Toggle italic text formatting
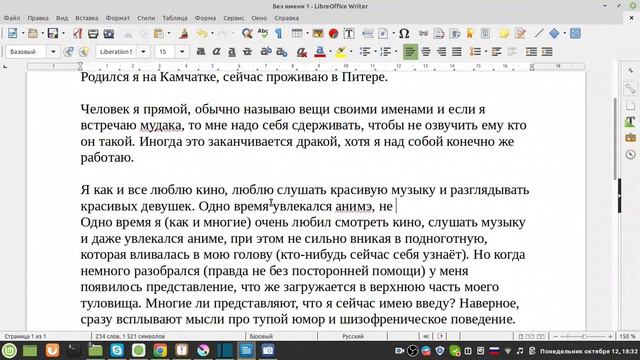 click(216, 52)
